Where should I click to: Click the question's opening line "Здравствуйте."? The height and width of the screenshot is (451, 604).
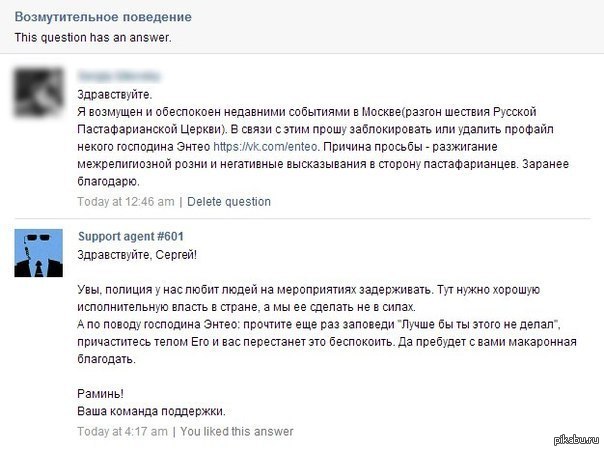(x=115, y=94)
